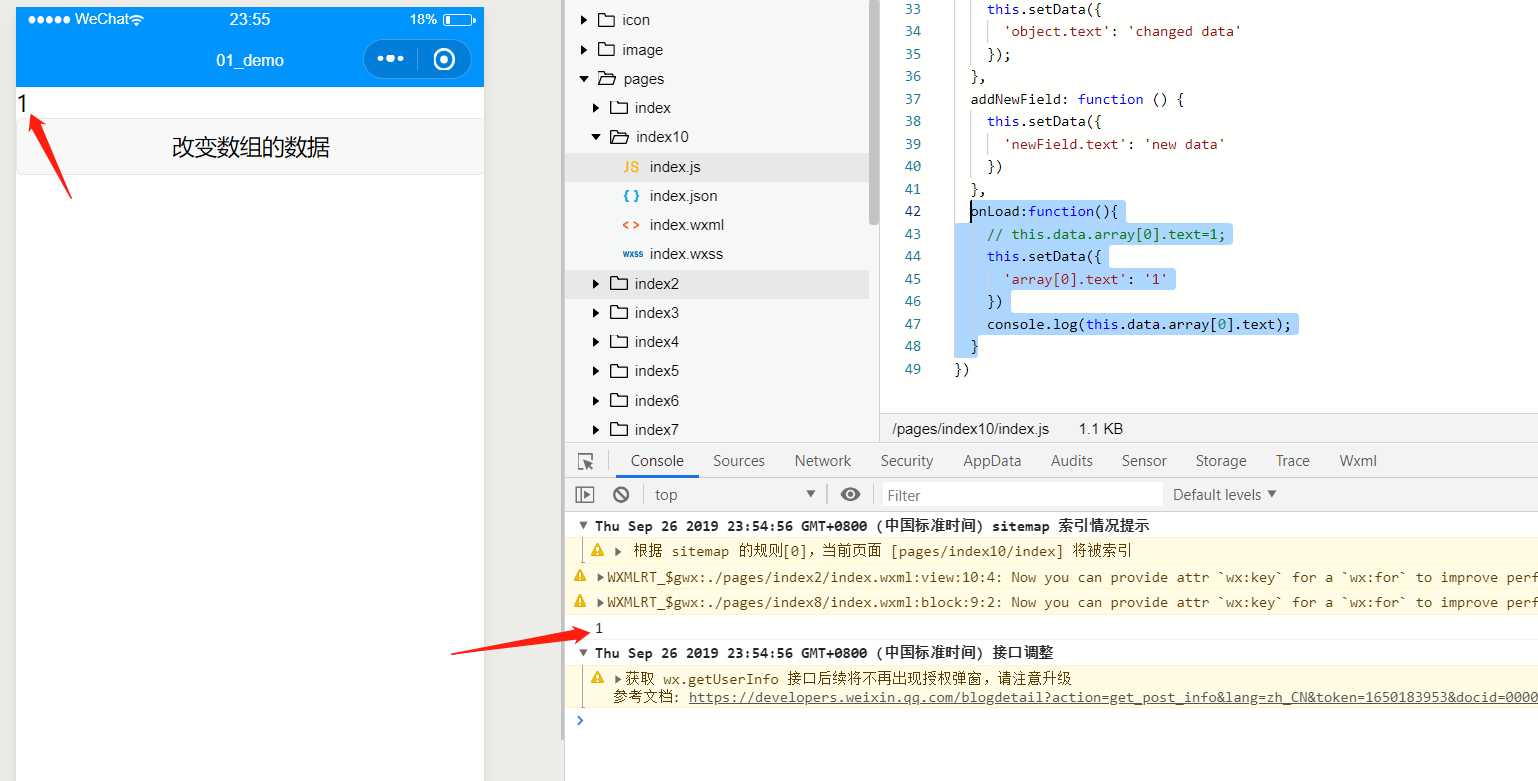Expand the index4 folder
Image resolution: width=1538 pixels, height=781 pixels.
tap(596, 342)
